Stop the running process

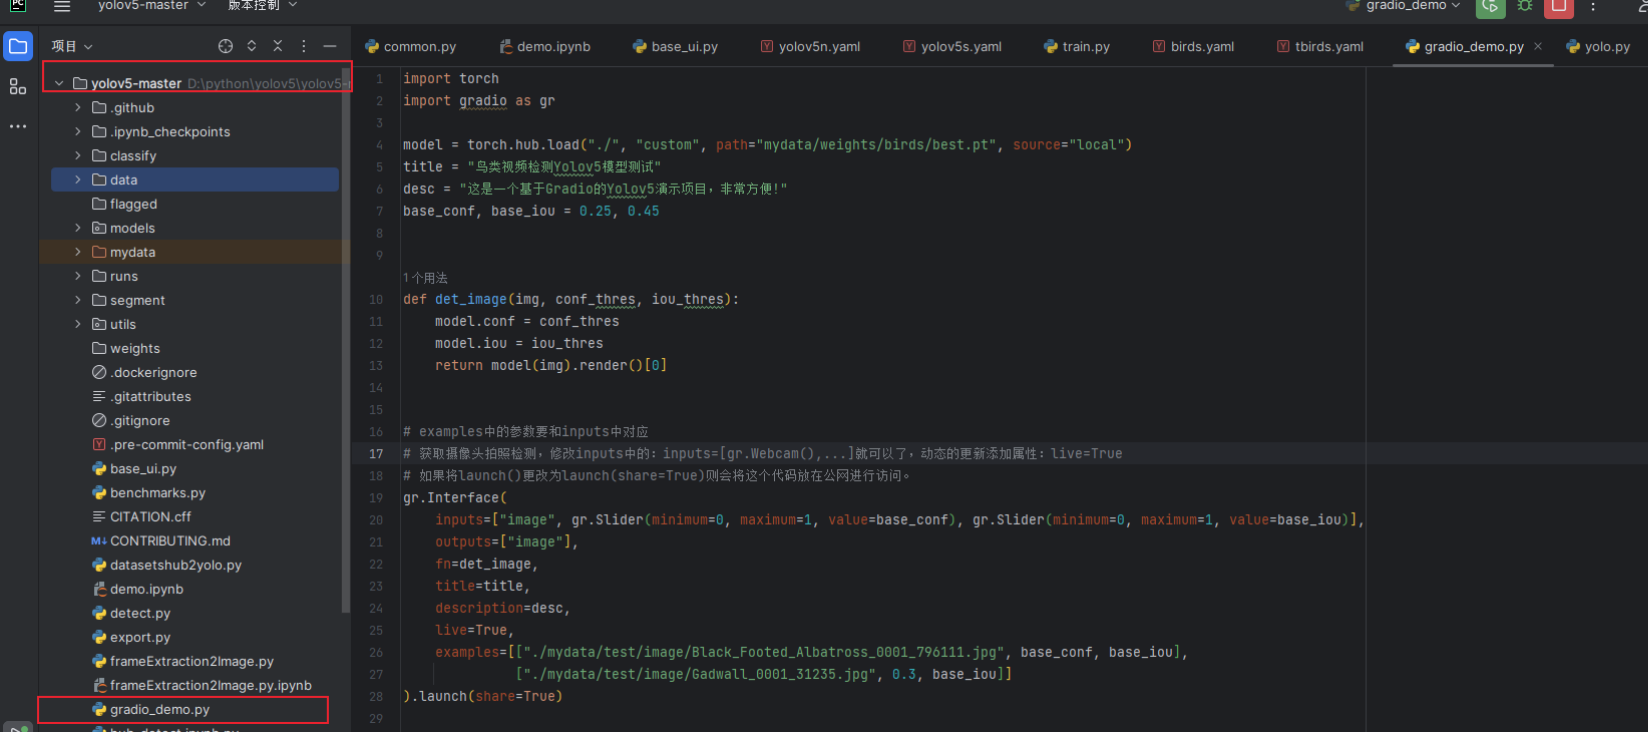[1559, 6]
